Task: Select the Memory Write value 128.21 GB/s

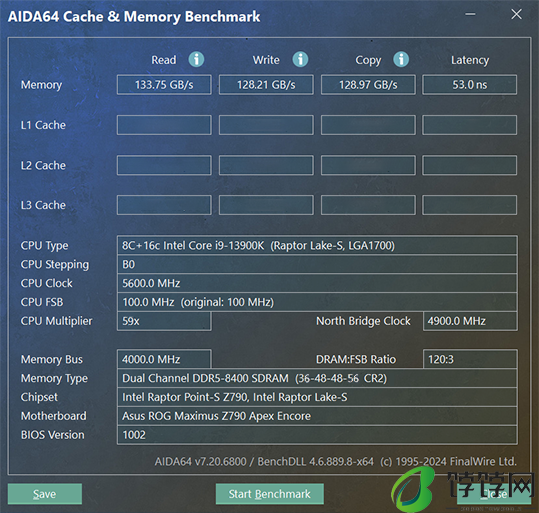Action: pyautogui.click(x=266, y=85)
